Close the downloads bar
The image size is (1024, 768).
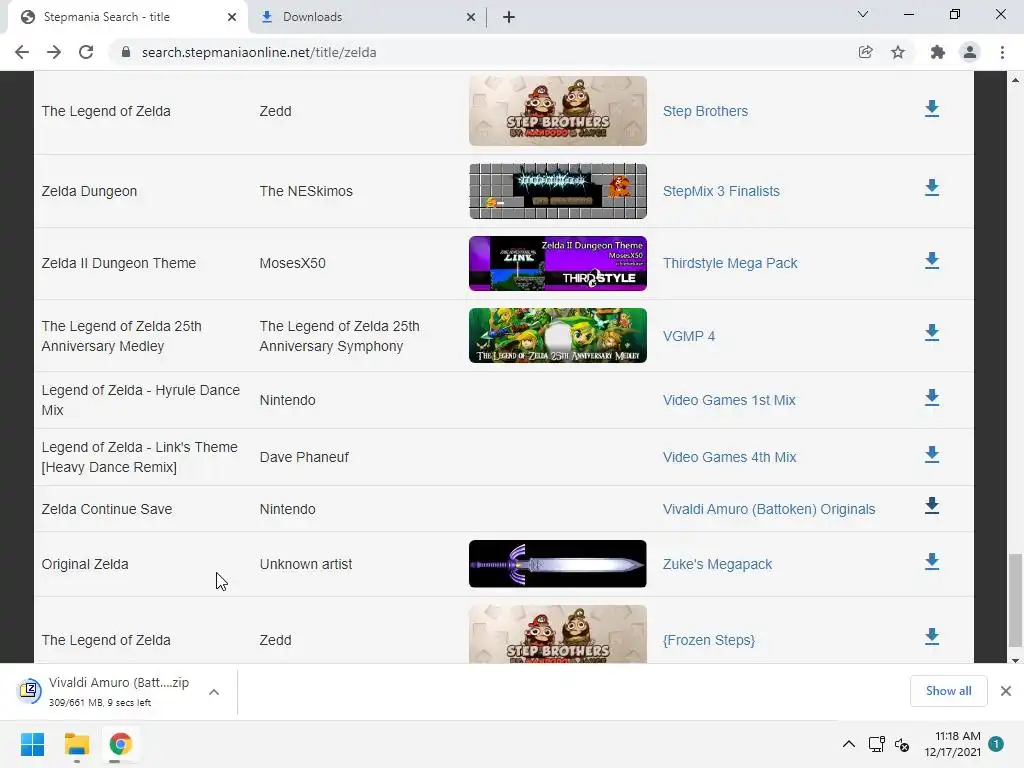pyautogui.click(x=1006, y=691)
